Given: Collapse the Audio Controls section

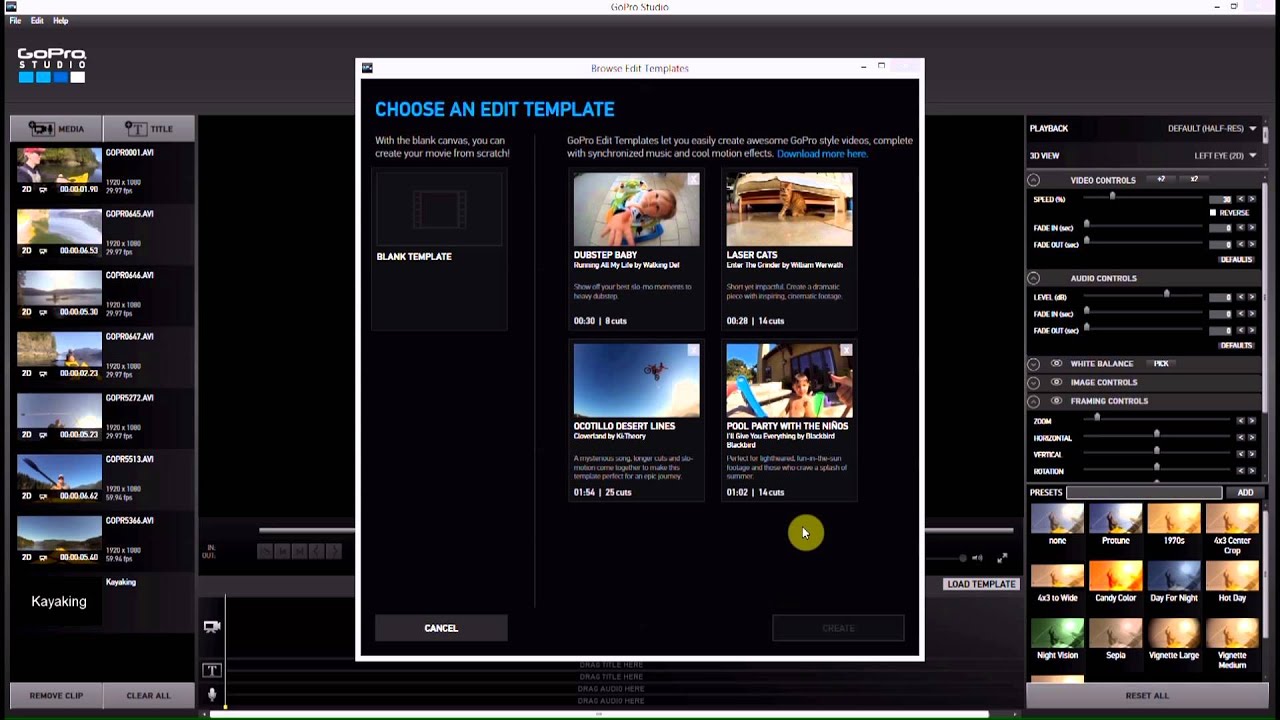Looking at the screenshot, I should 1034,278.
